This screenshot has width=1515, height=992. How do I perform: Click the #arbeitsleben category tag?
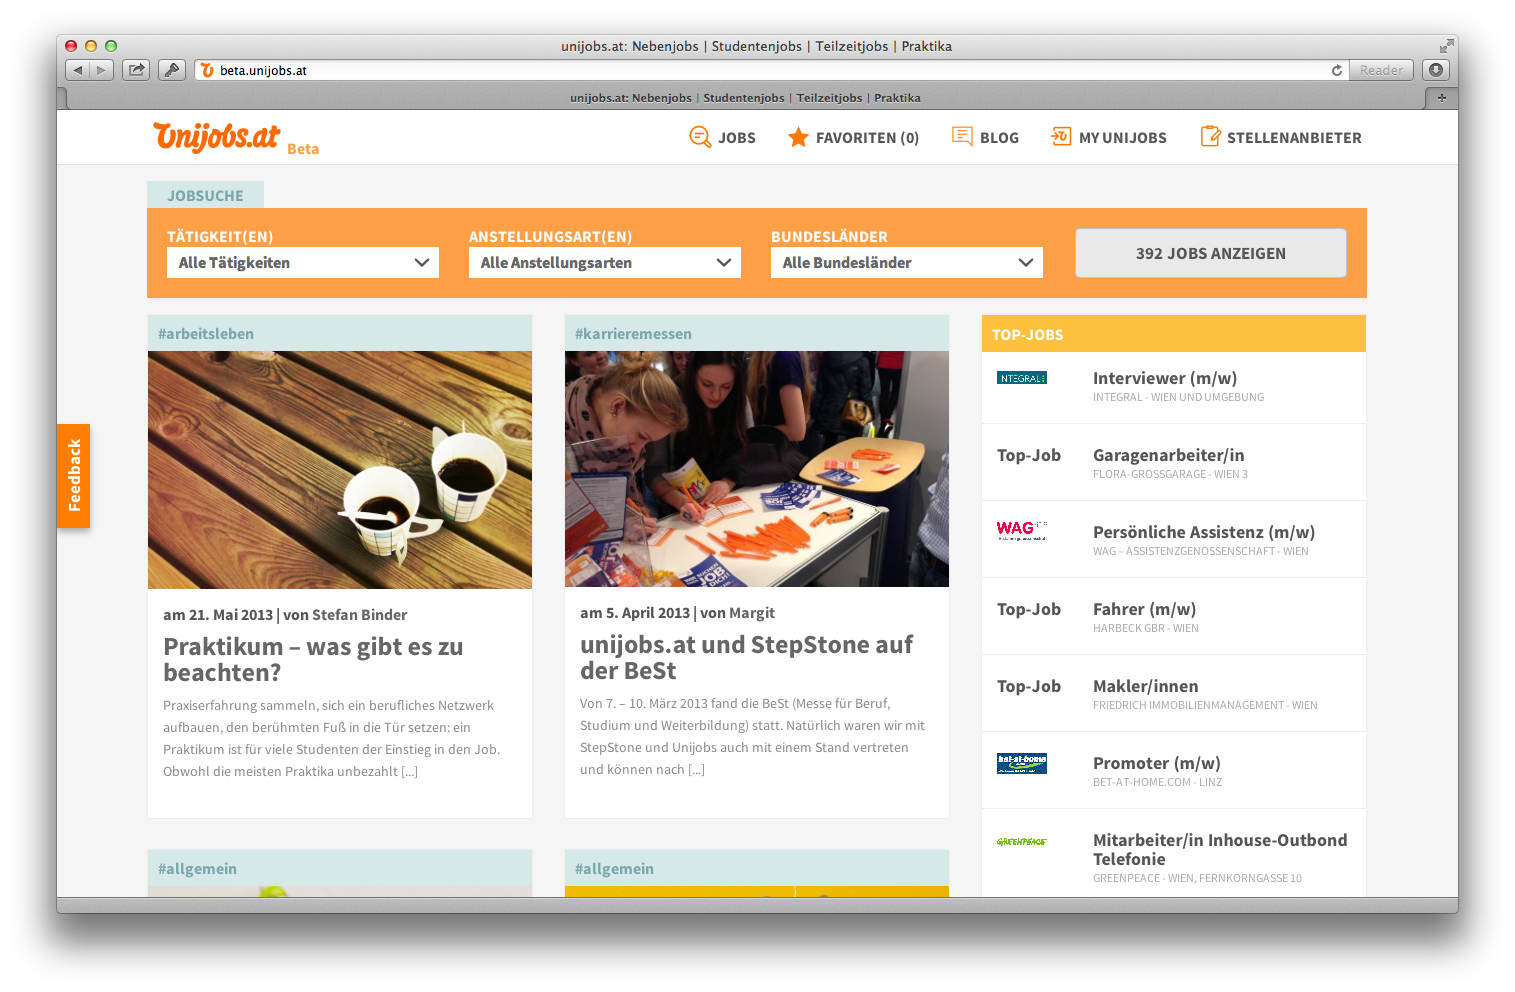(206, 334)
